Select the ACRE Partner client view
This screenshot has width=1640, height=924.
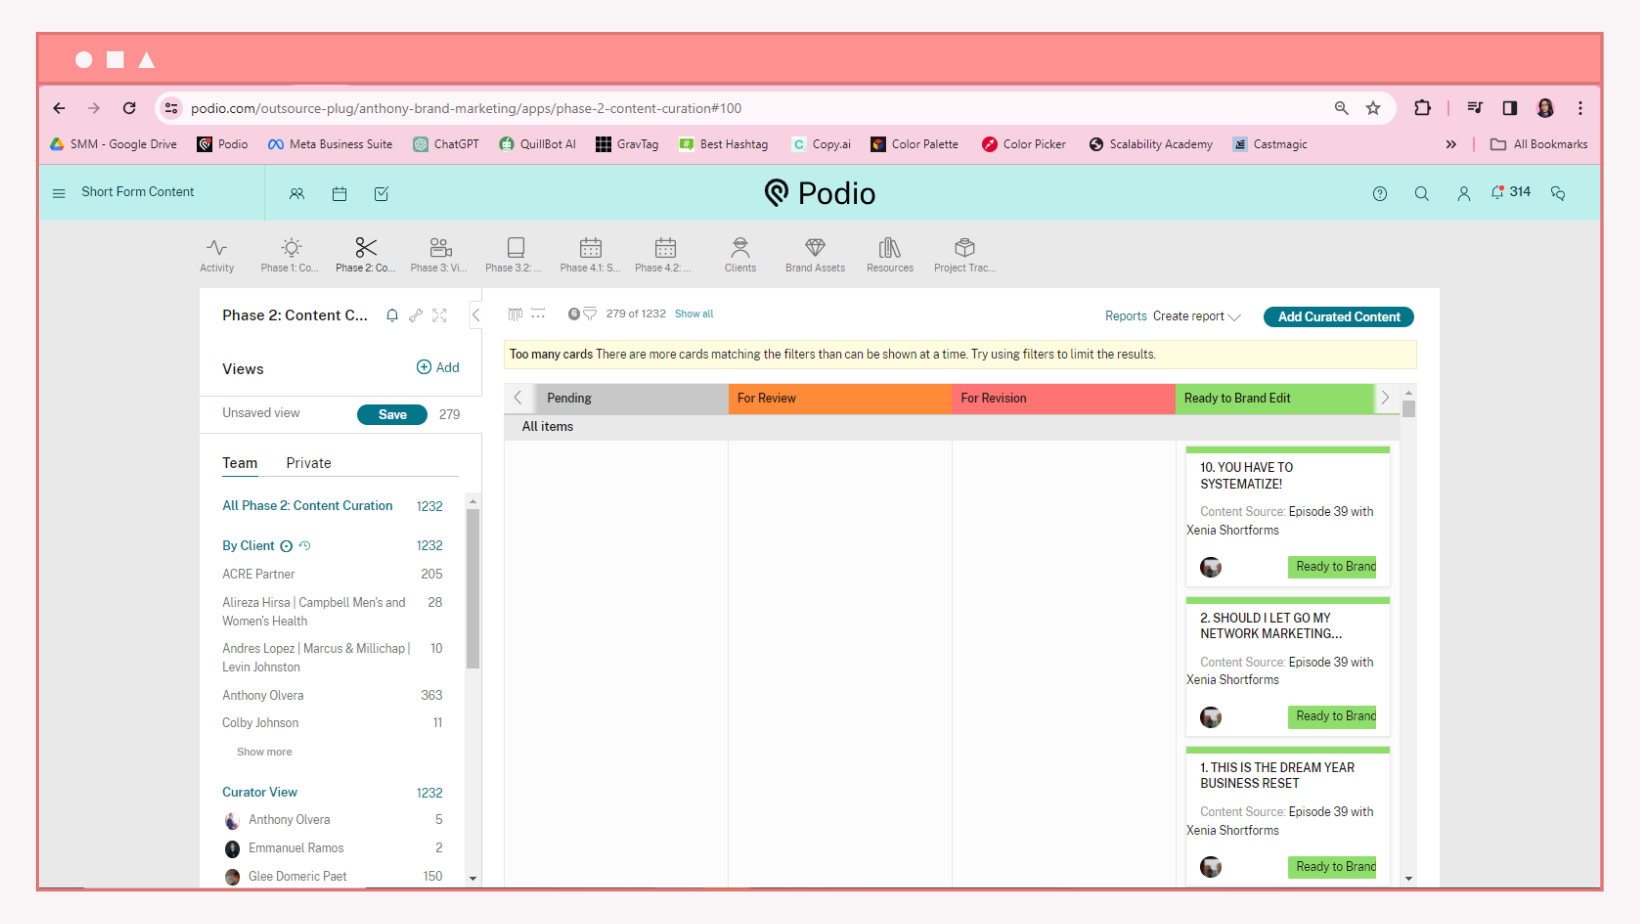[332, 575]
